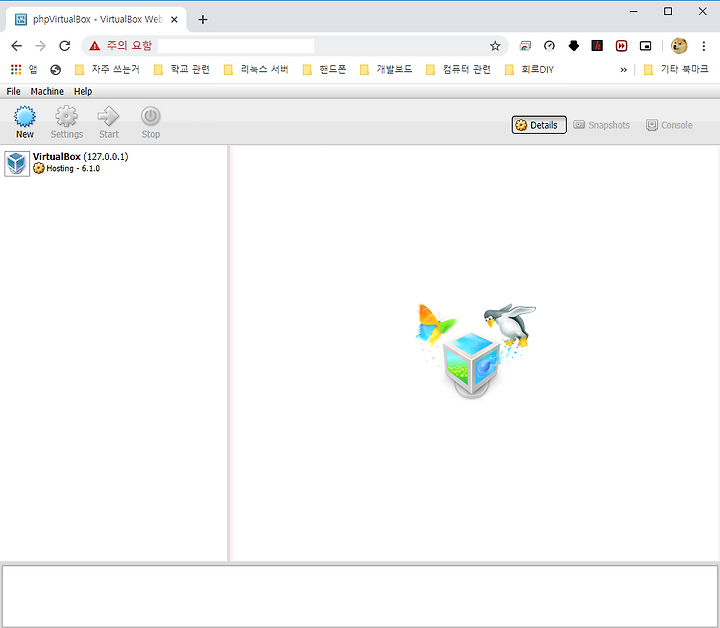Open the 개발보드 bookmark folder
Screen dimensions: 720x628
click(x=386, y=69)
